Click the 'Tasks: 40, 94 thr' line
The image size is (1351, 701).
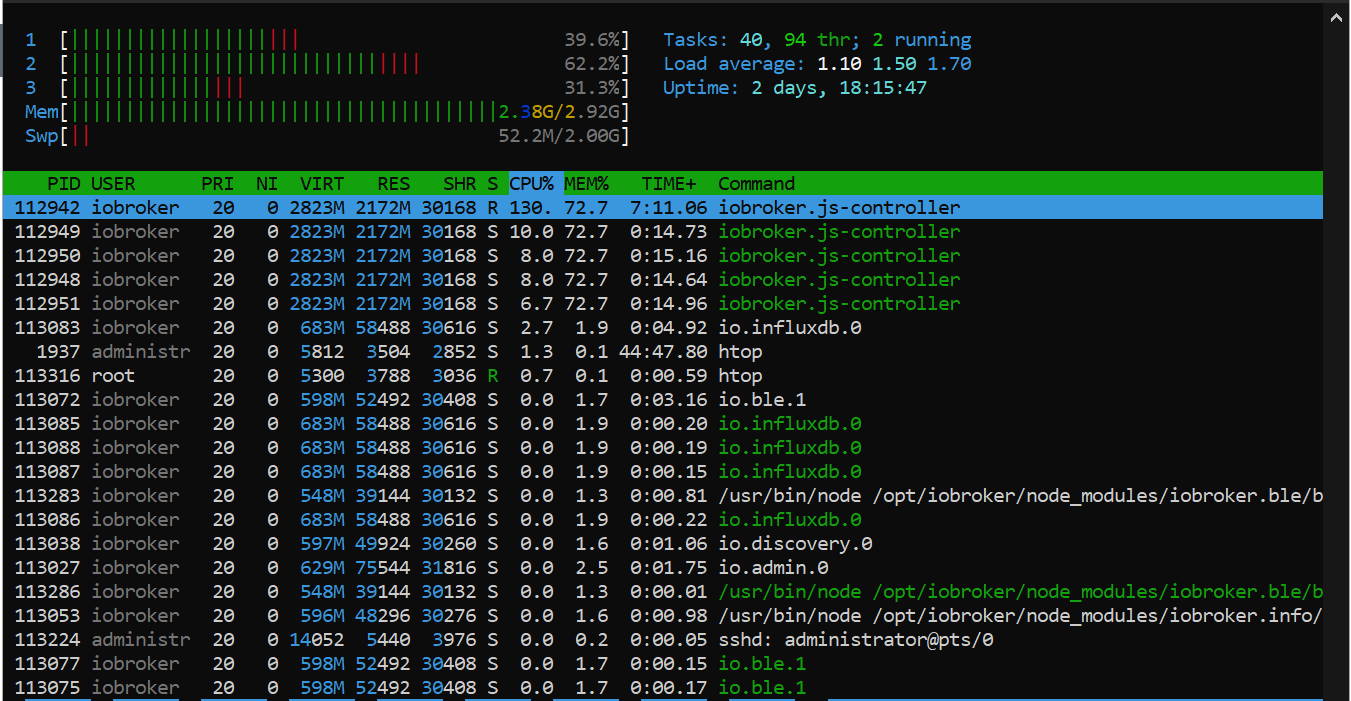coord(817,40)
